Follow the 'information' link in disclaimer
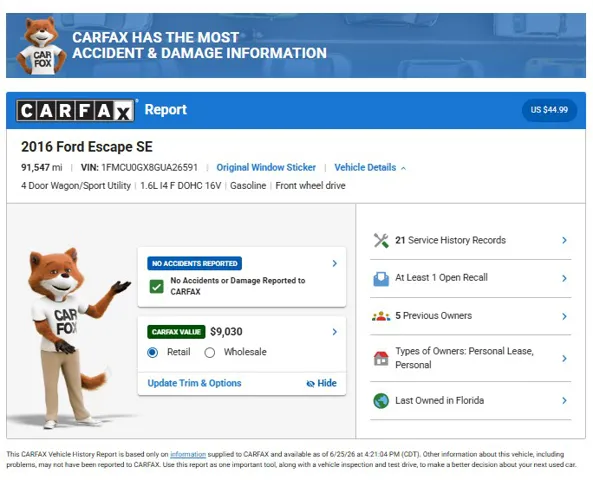Screen dimensions: 593x480 188,454
